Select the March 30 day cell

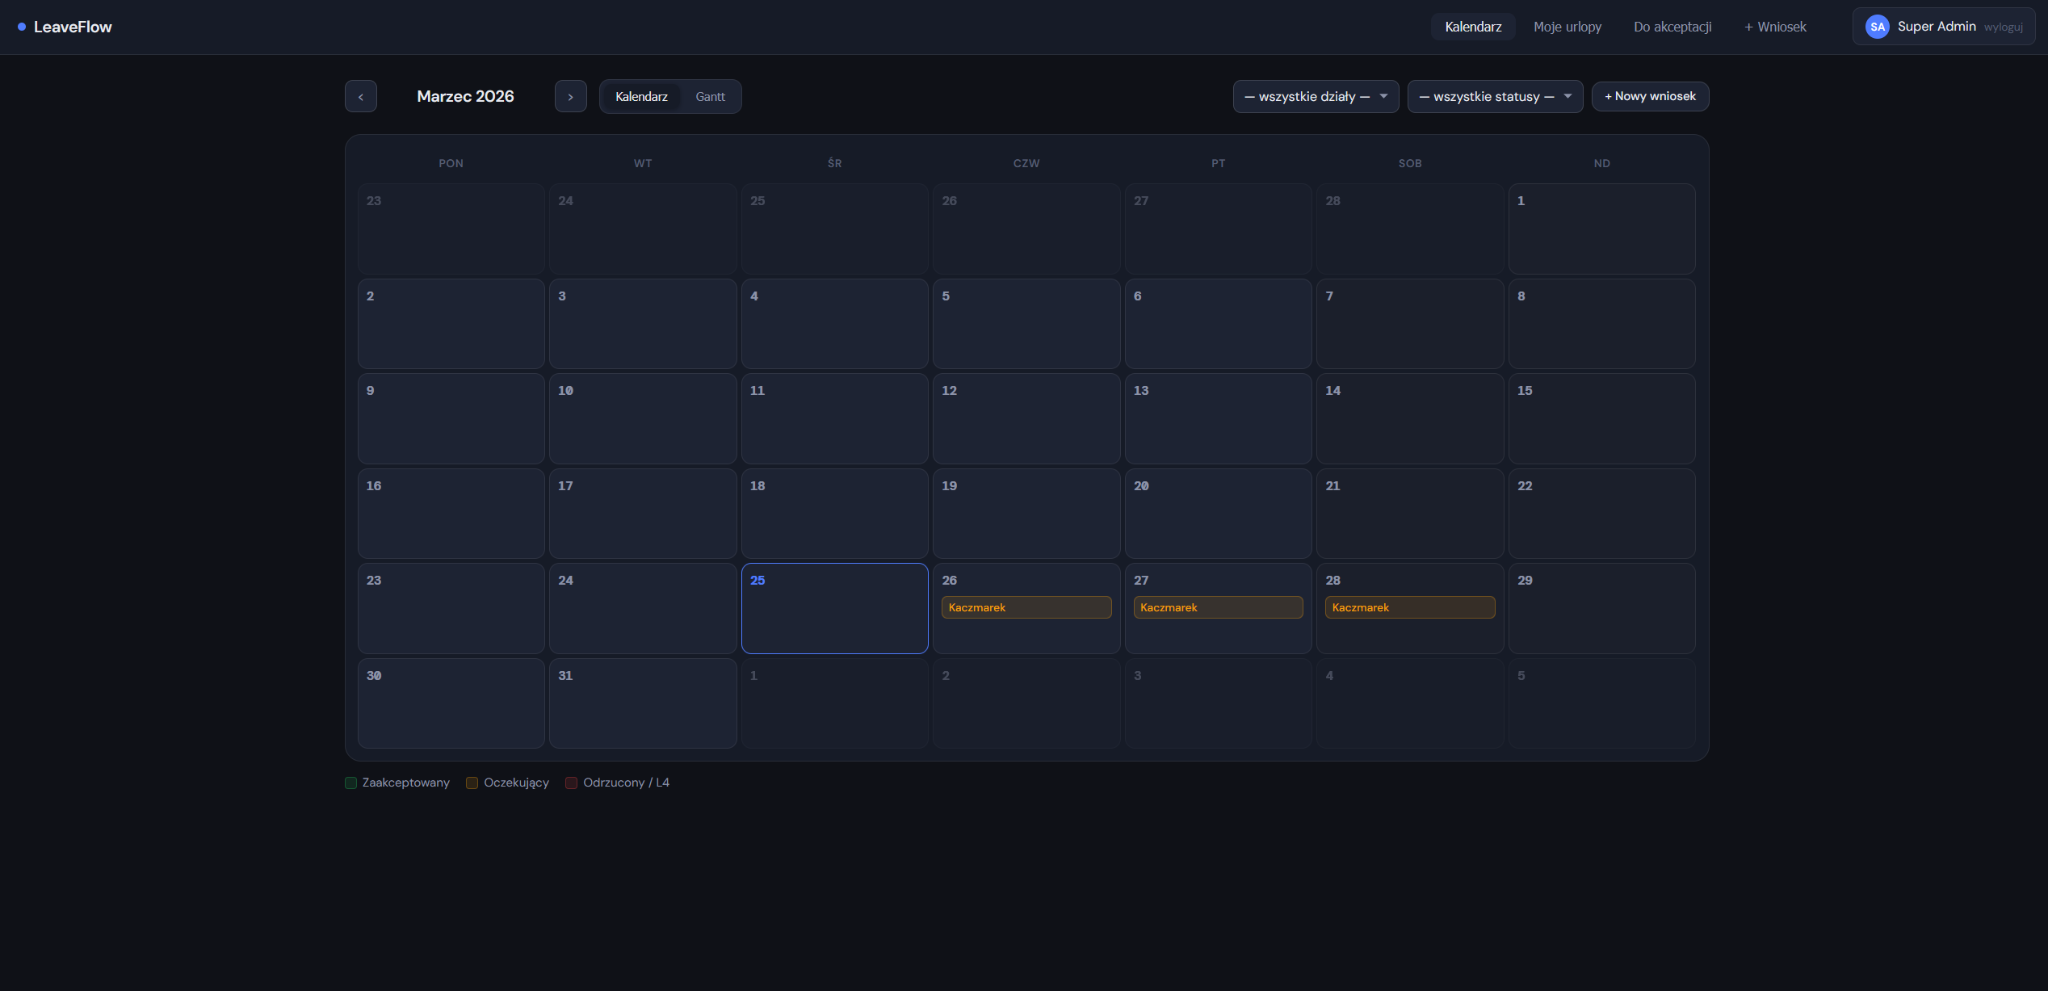(451, 703)
